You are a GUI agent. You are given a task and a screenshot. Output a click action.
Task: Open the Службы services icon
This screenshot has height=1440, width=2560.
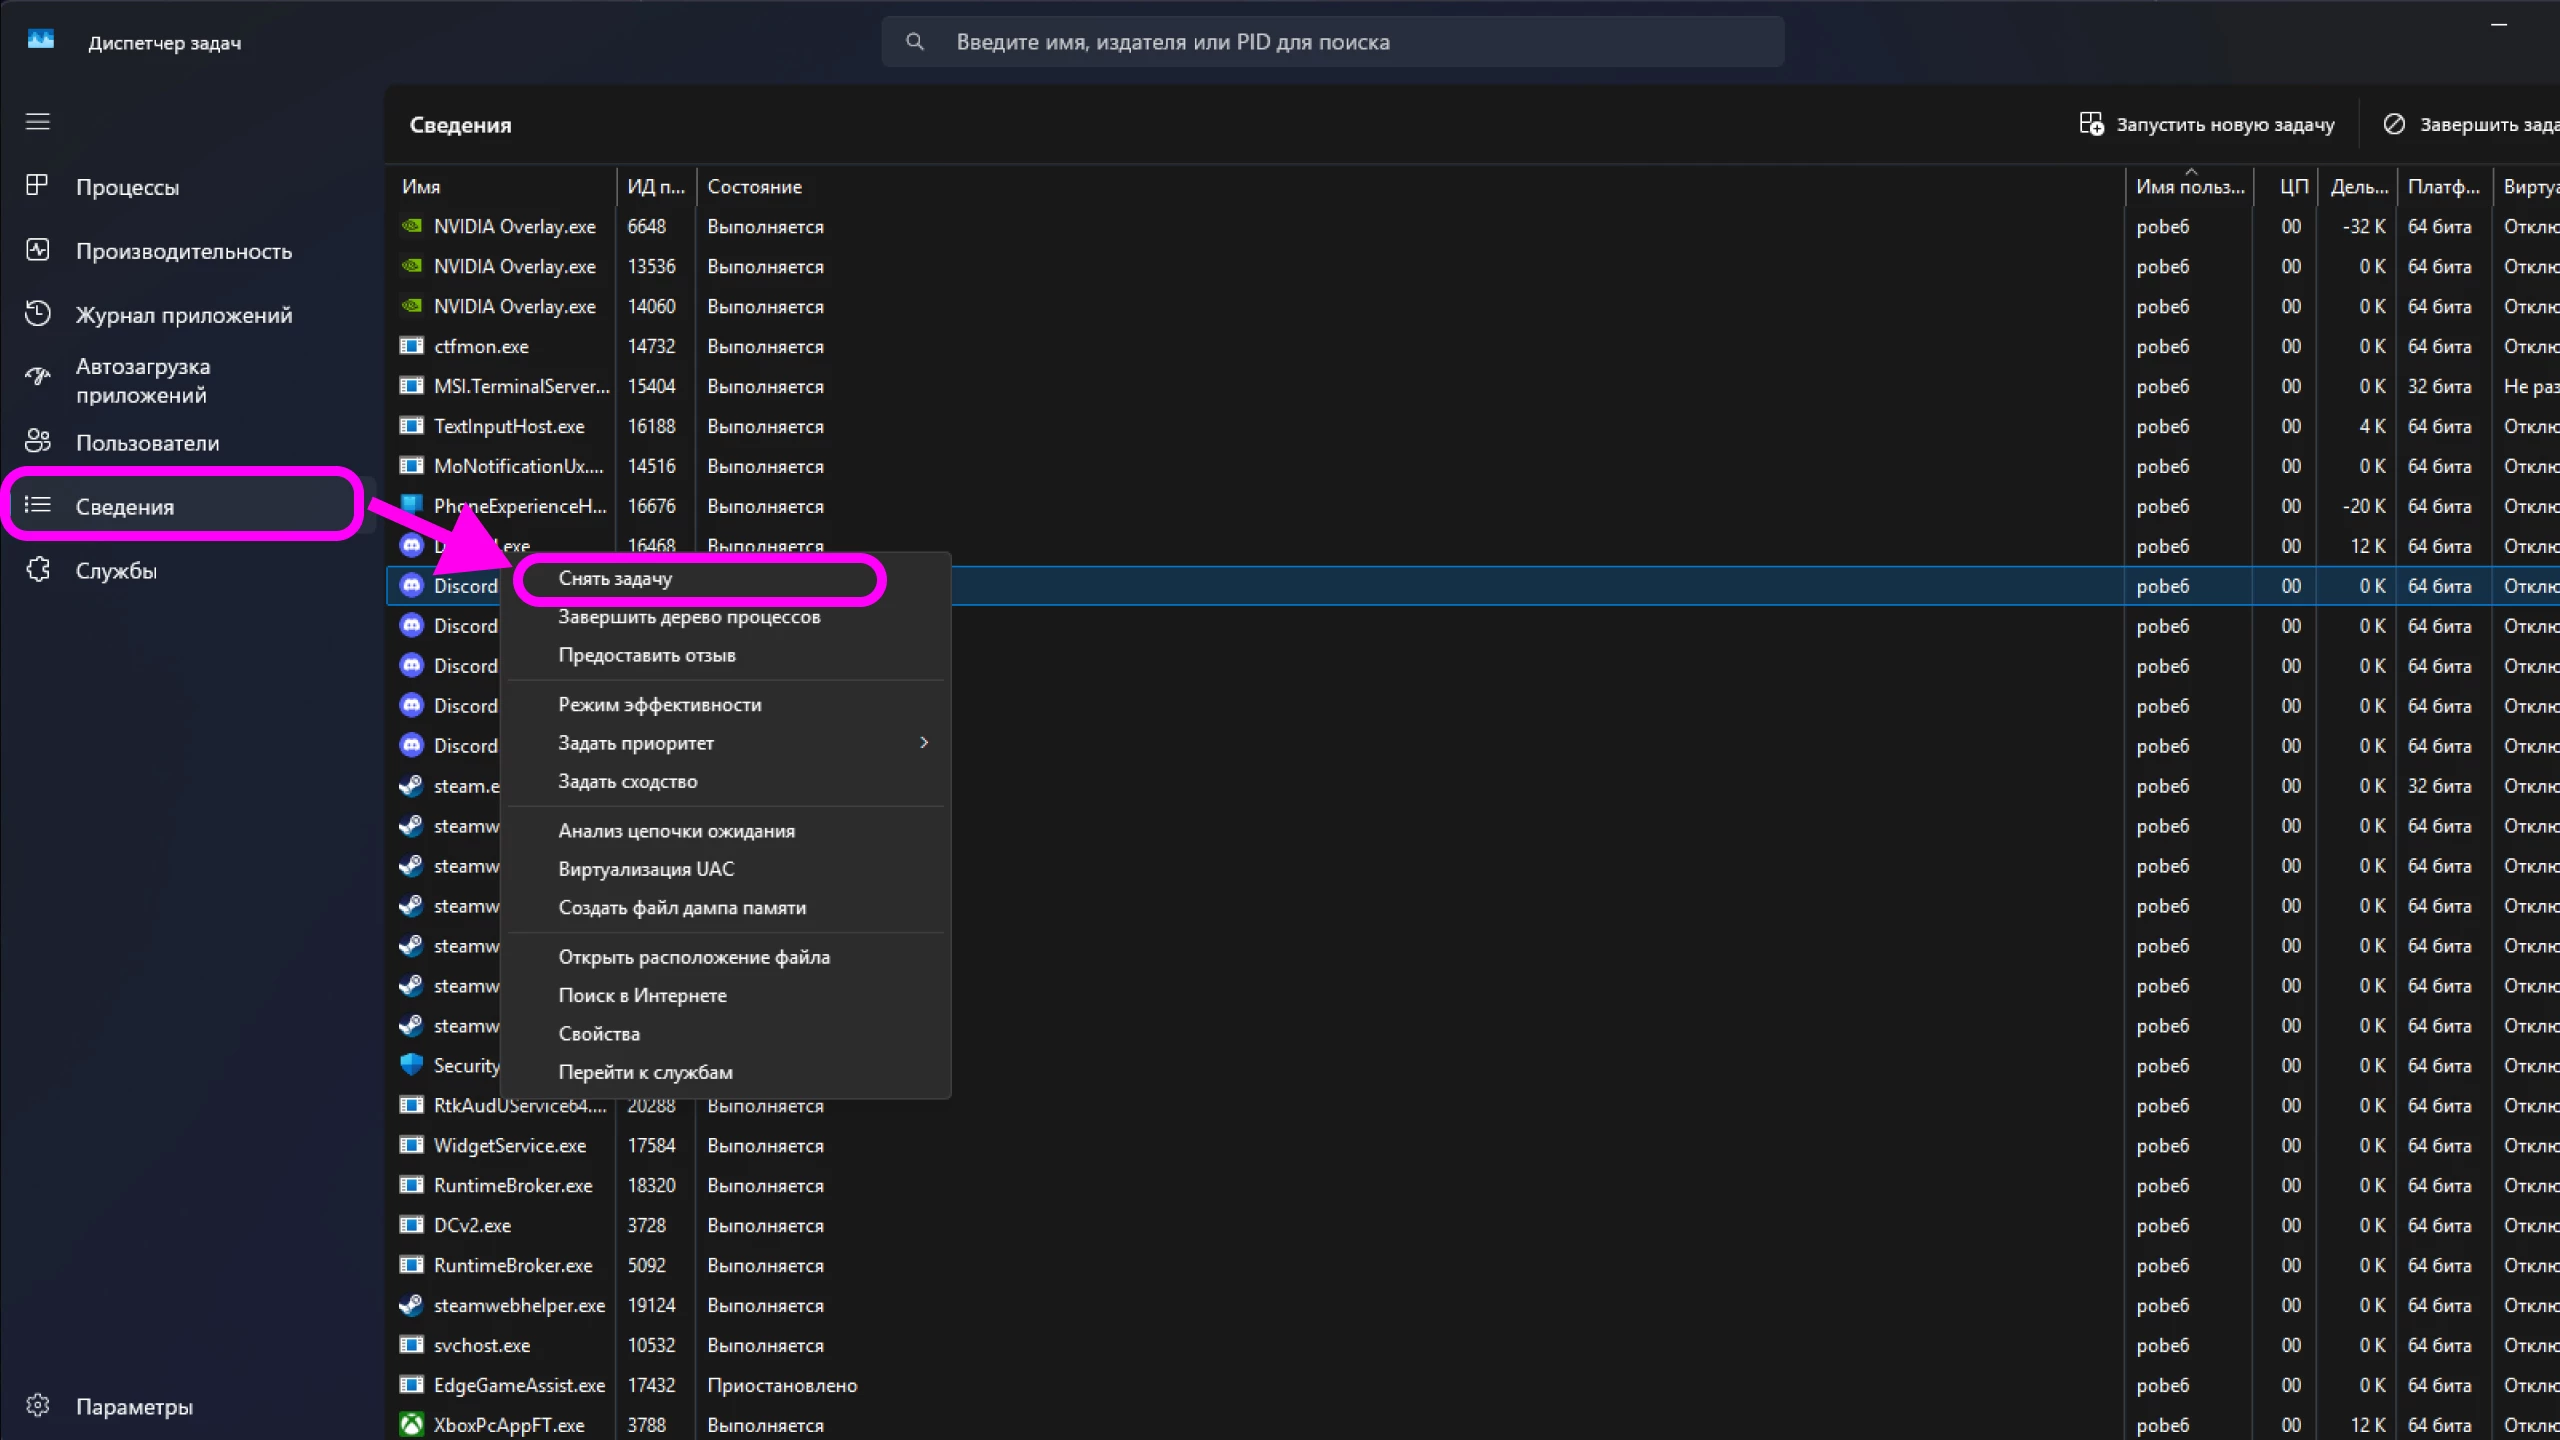point(38,570)
